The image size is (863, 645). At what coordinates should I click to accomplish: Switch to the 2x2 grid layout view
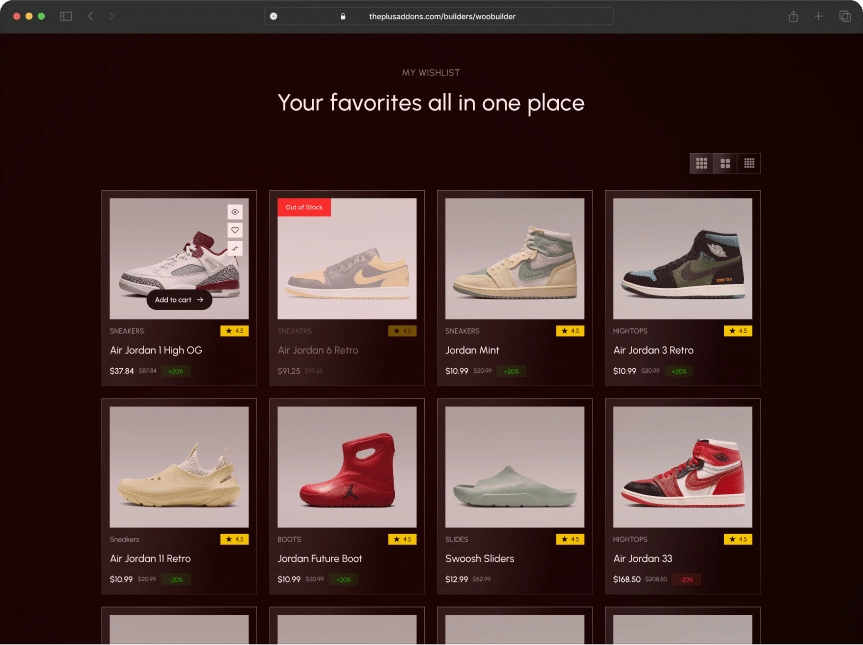pos(725,163)
